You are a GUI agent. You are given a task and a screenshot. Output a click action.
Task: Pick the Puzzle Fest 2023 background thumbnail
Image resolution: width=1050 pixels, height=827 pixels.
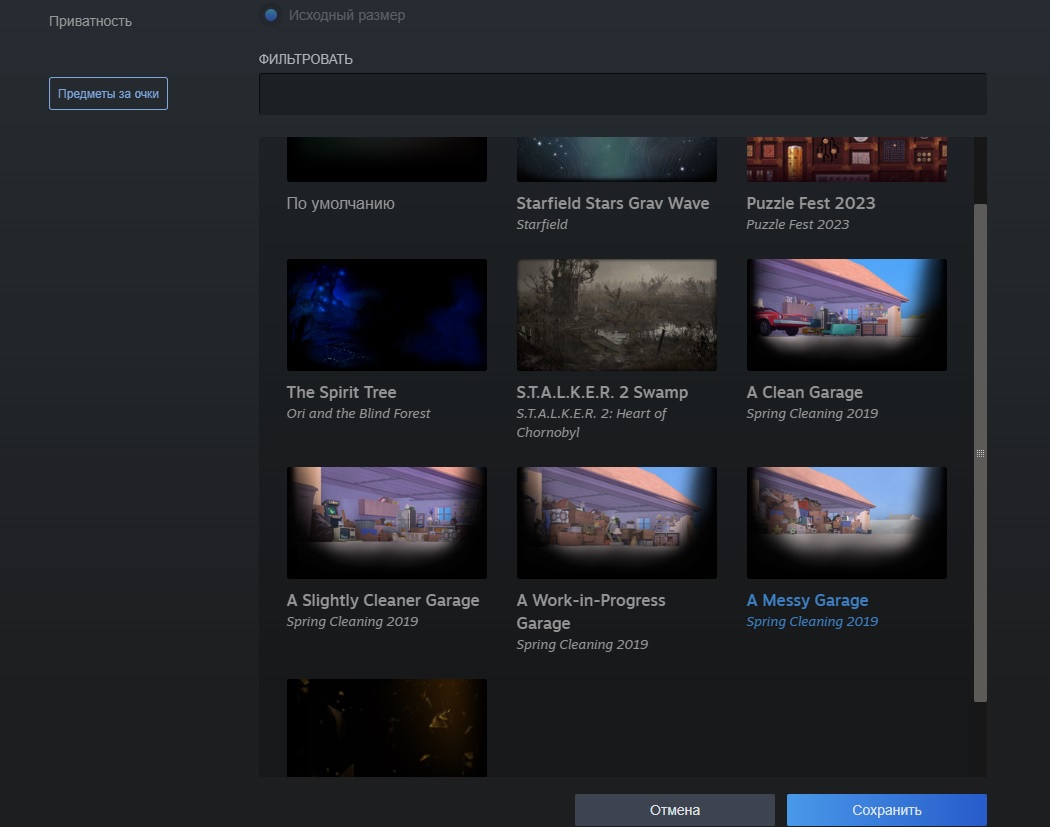[x=846, y=159]
